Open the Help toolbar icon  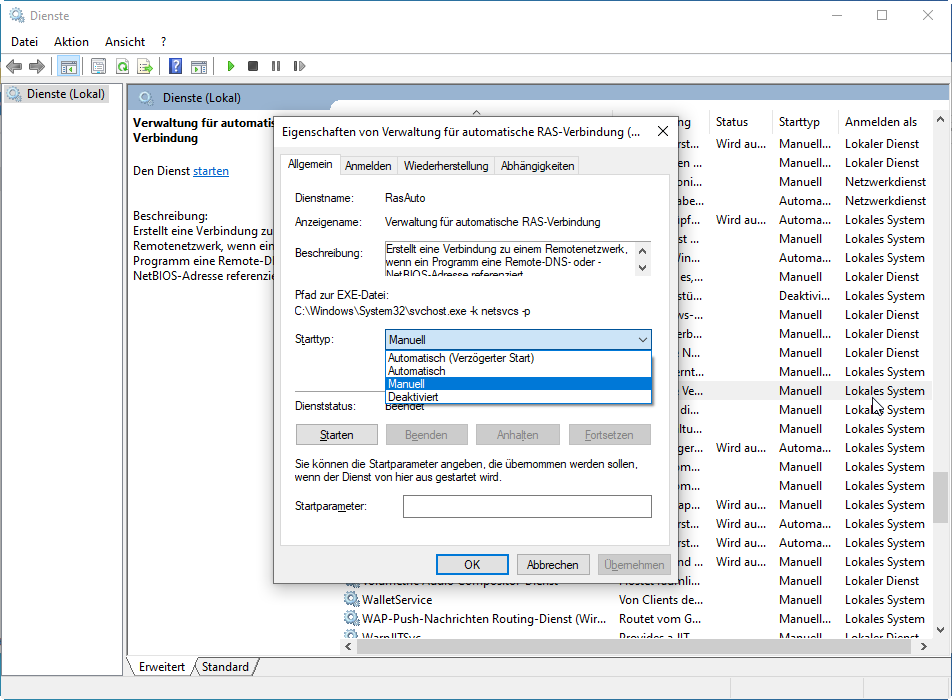click(x=175, y=66)
